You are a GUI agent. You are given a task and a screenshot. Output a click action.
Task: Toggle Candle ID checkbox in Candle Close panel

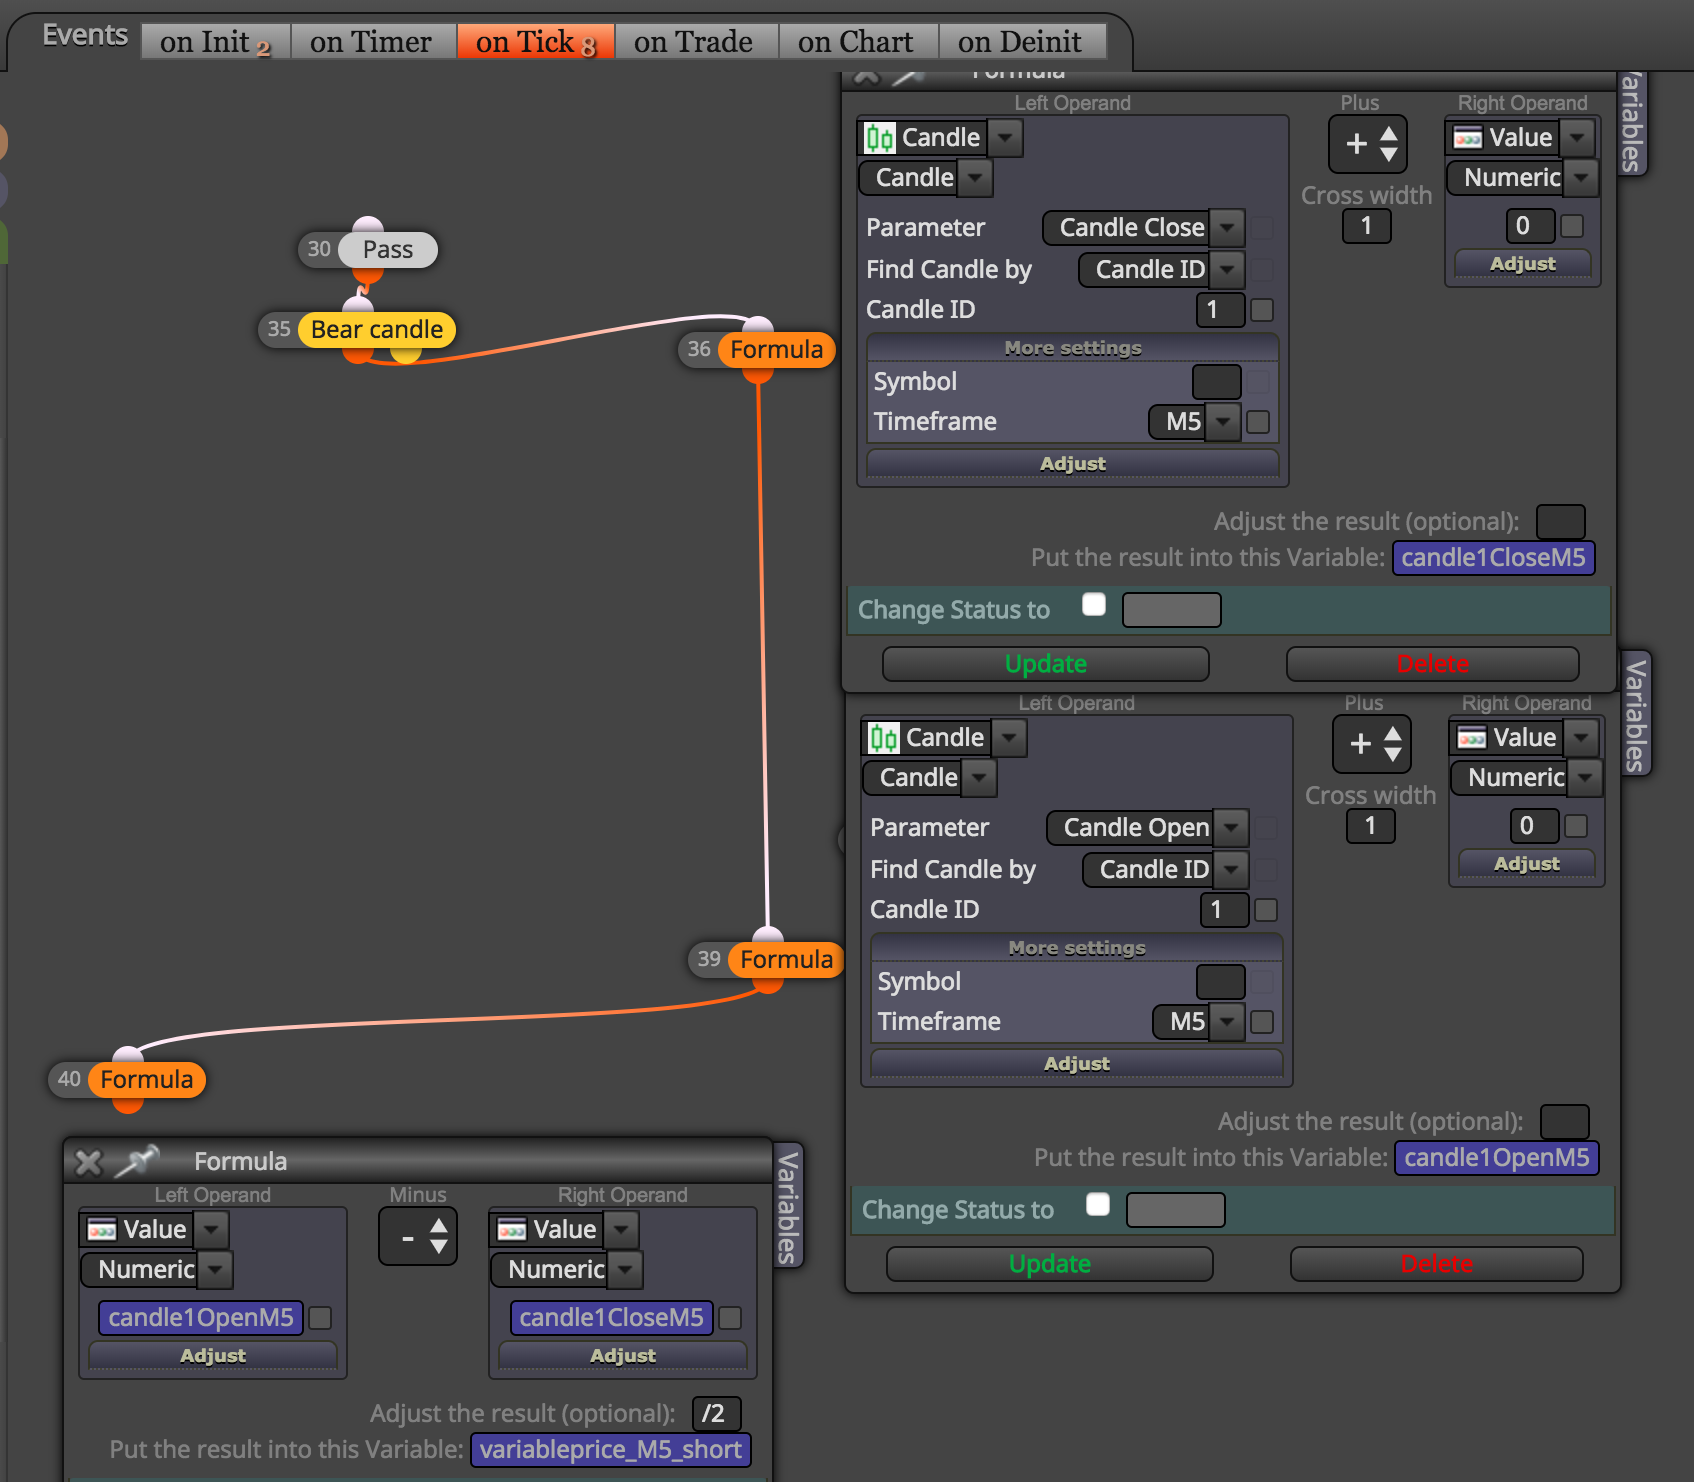1262,310
